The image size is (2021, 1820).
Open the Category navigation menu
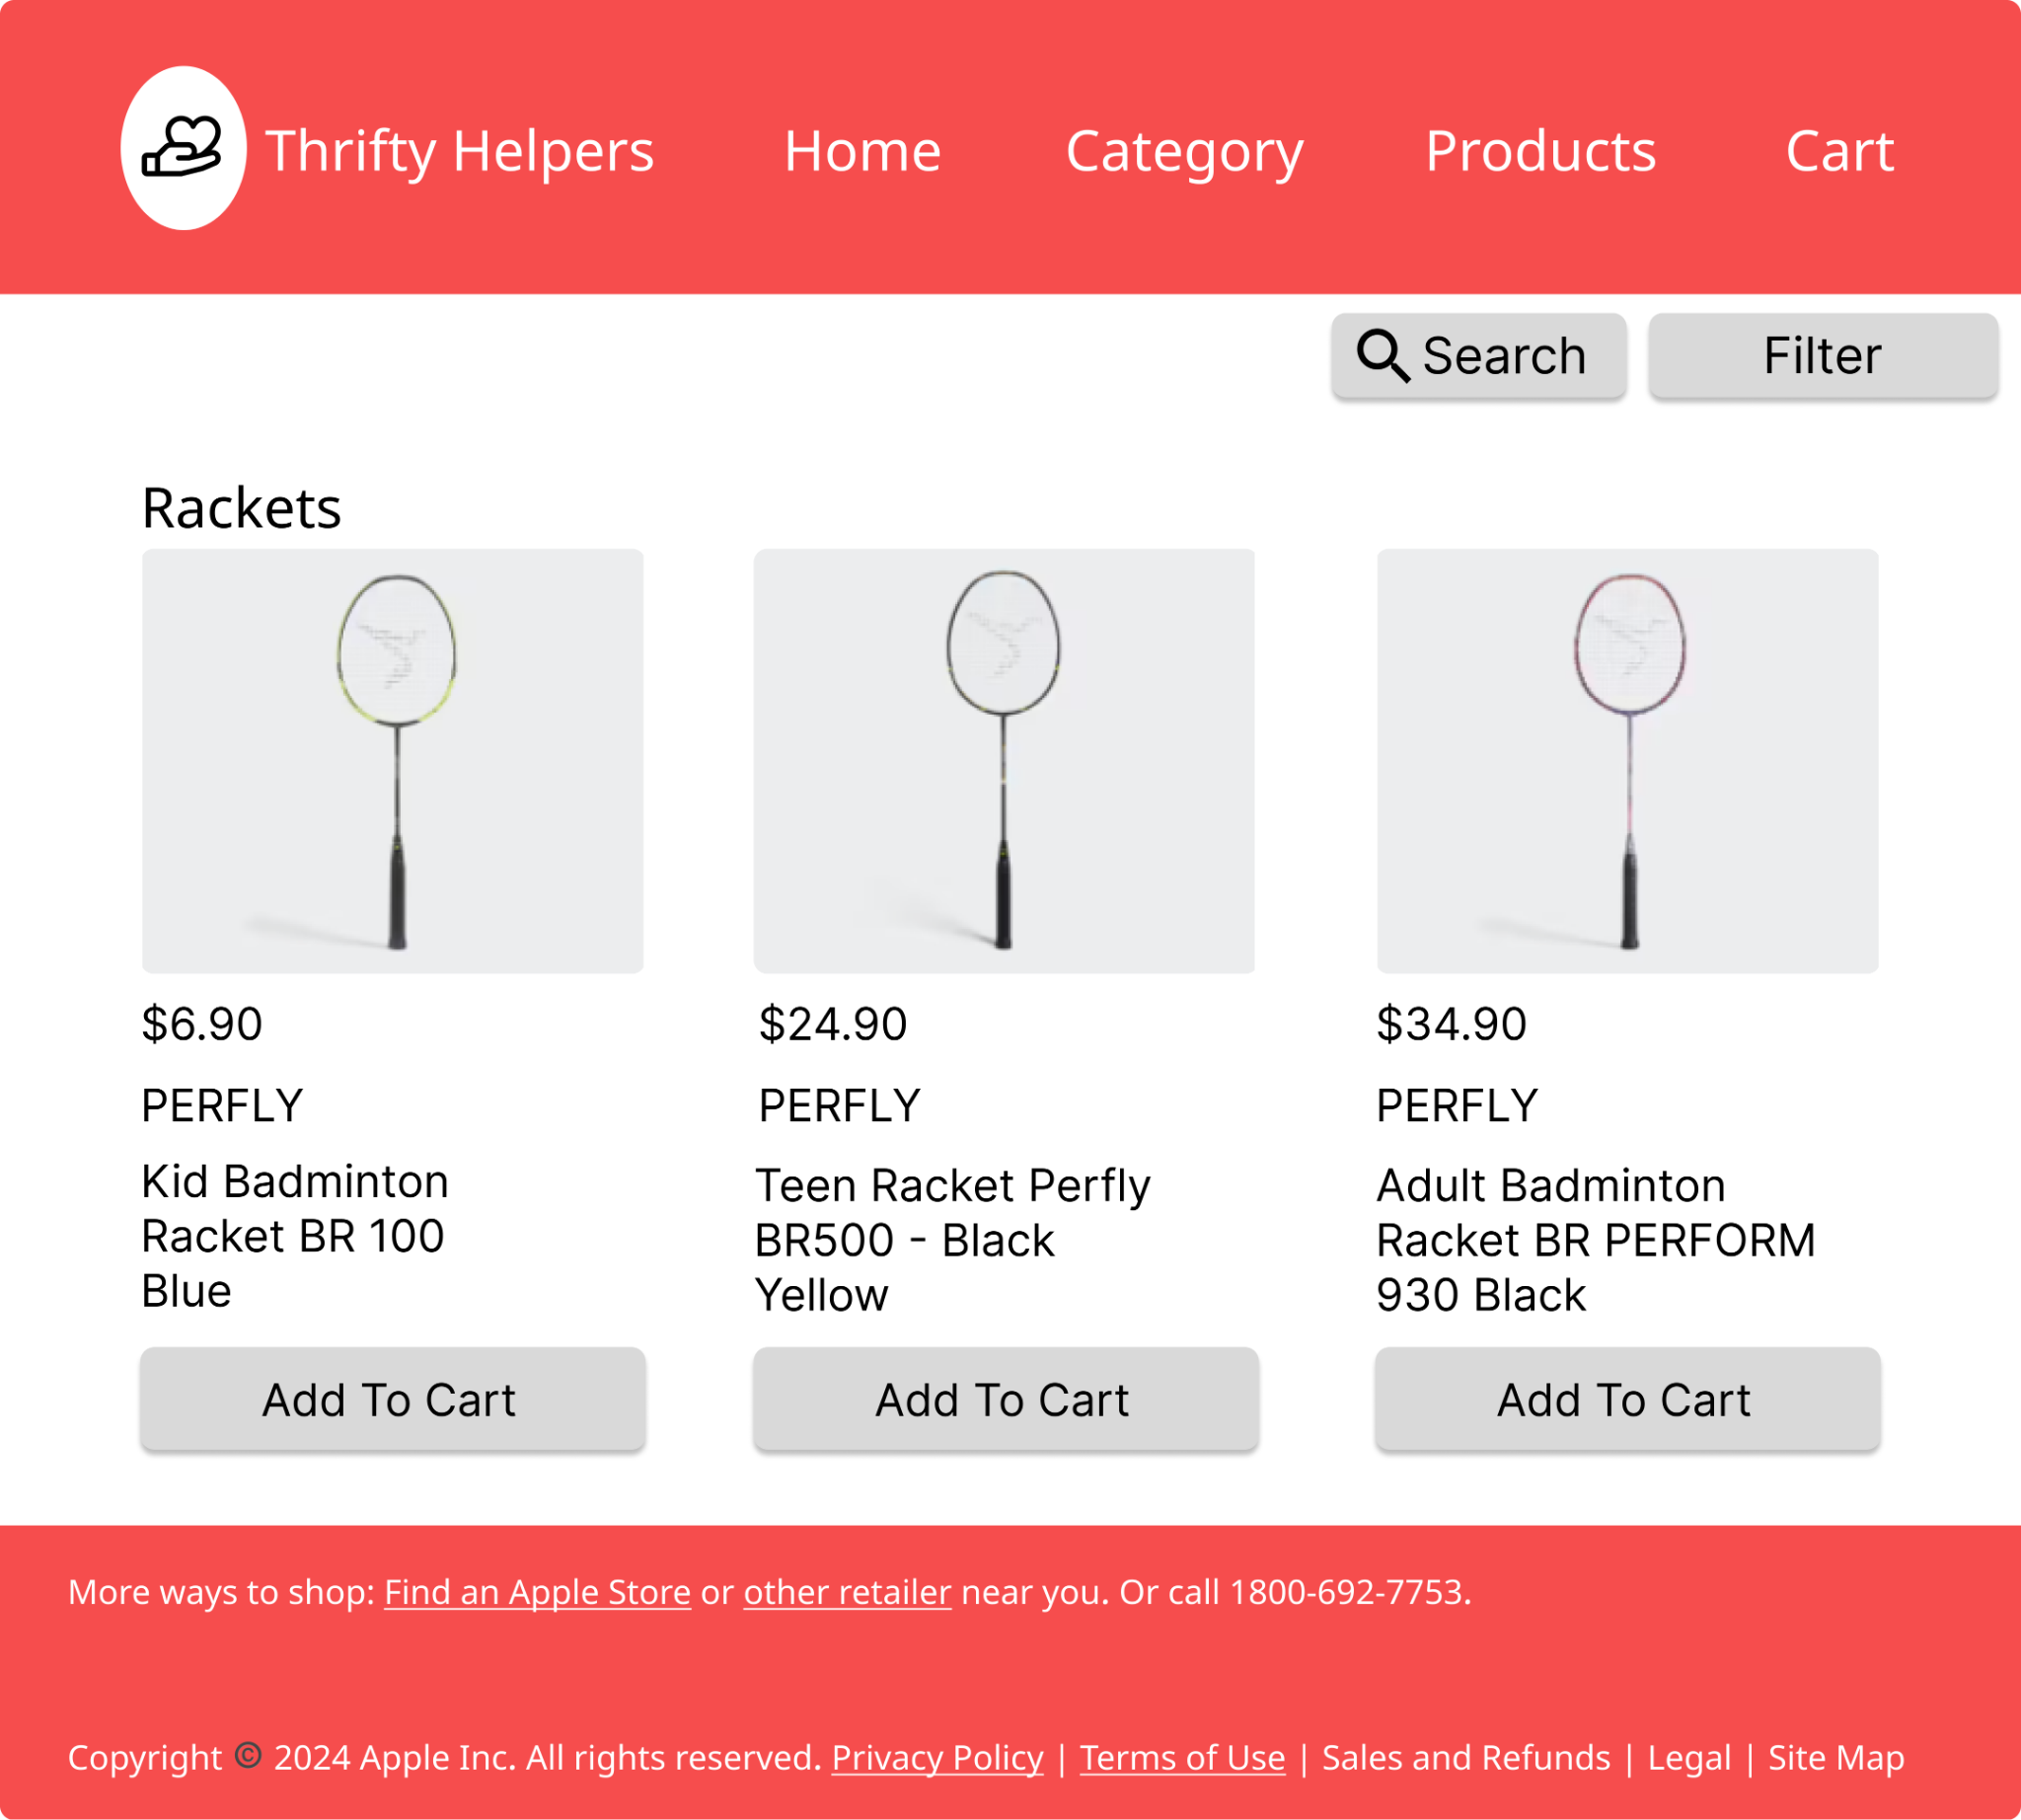tap(1184, 153)
